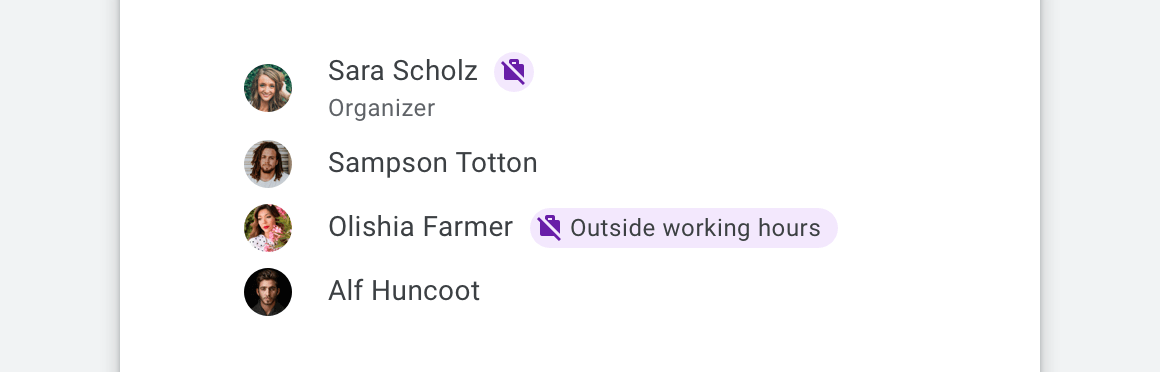Click the crossed briefcase icon beside Olishia Farmer
Screen dimensions: 1160x372
(x=550, y=227)
